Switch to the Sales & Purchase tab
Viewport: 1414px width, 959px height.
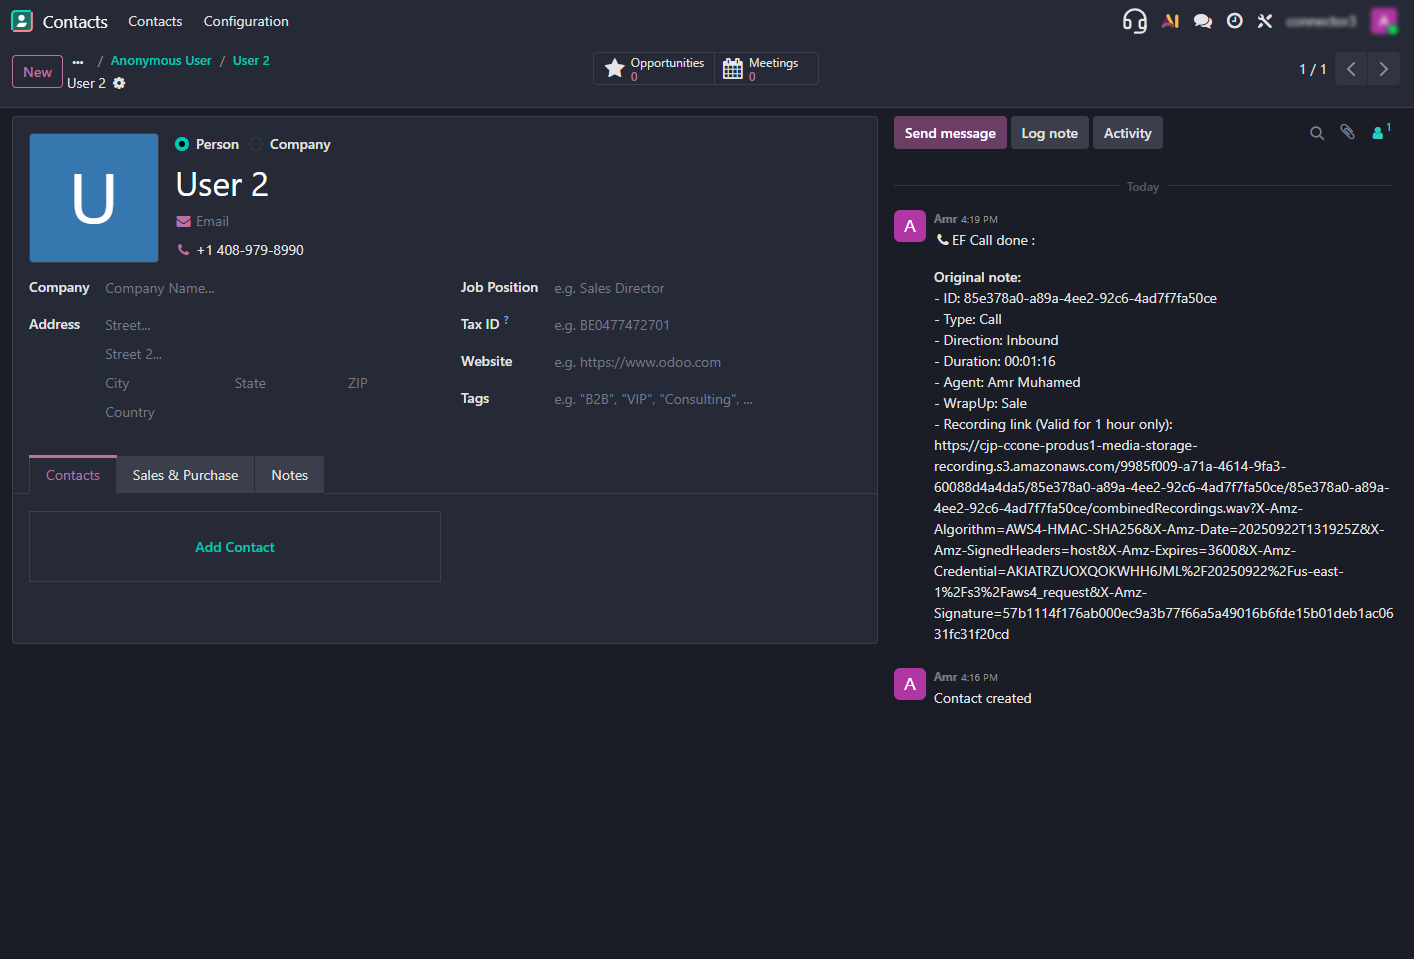tap(185, 475)
